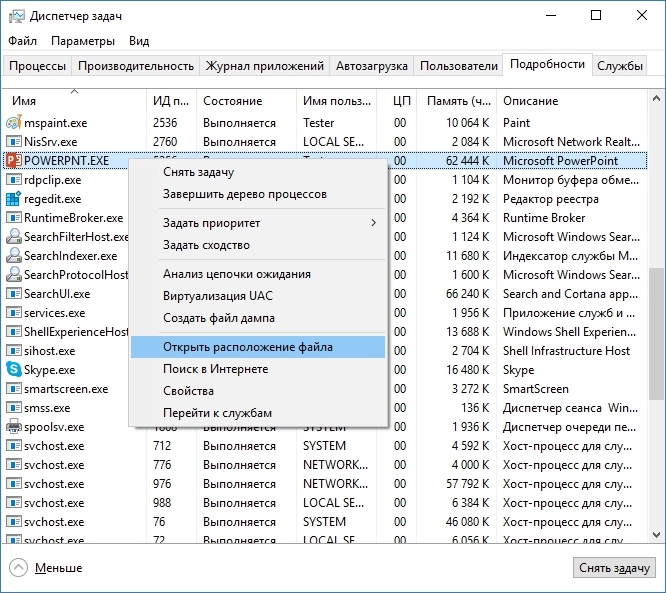The width and height of the screenshot is (666, 593).
Task: Click the RuntimeBroker.exe process icon
Action: [14, 217]
